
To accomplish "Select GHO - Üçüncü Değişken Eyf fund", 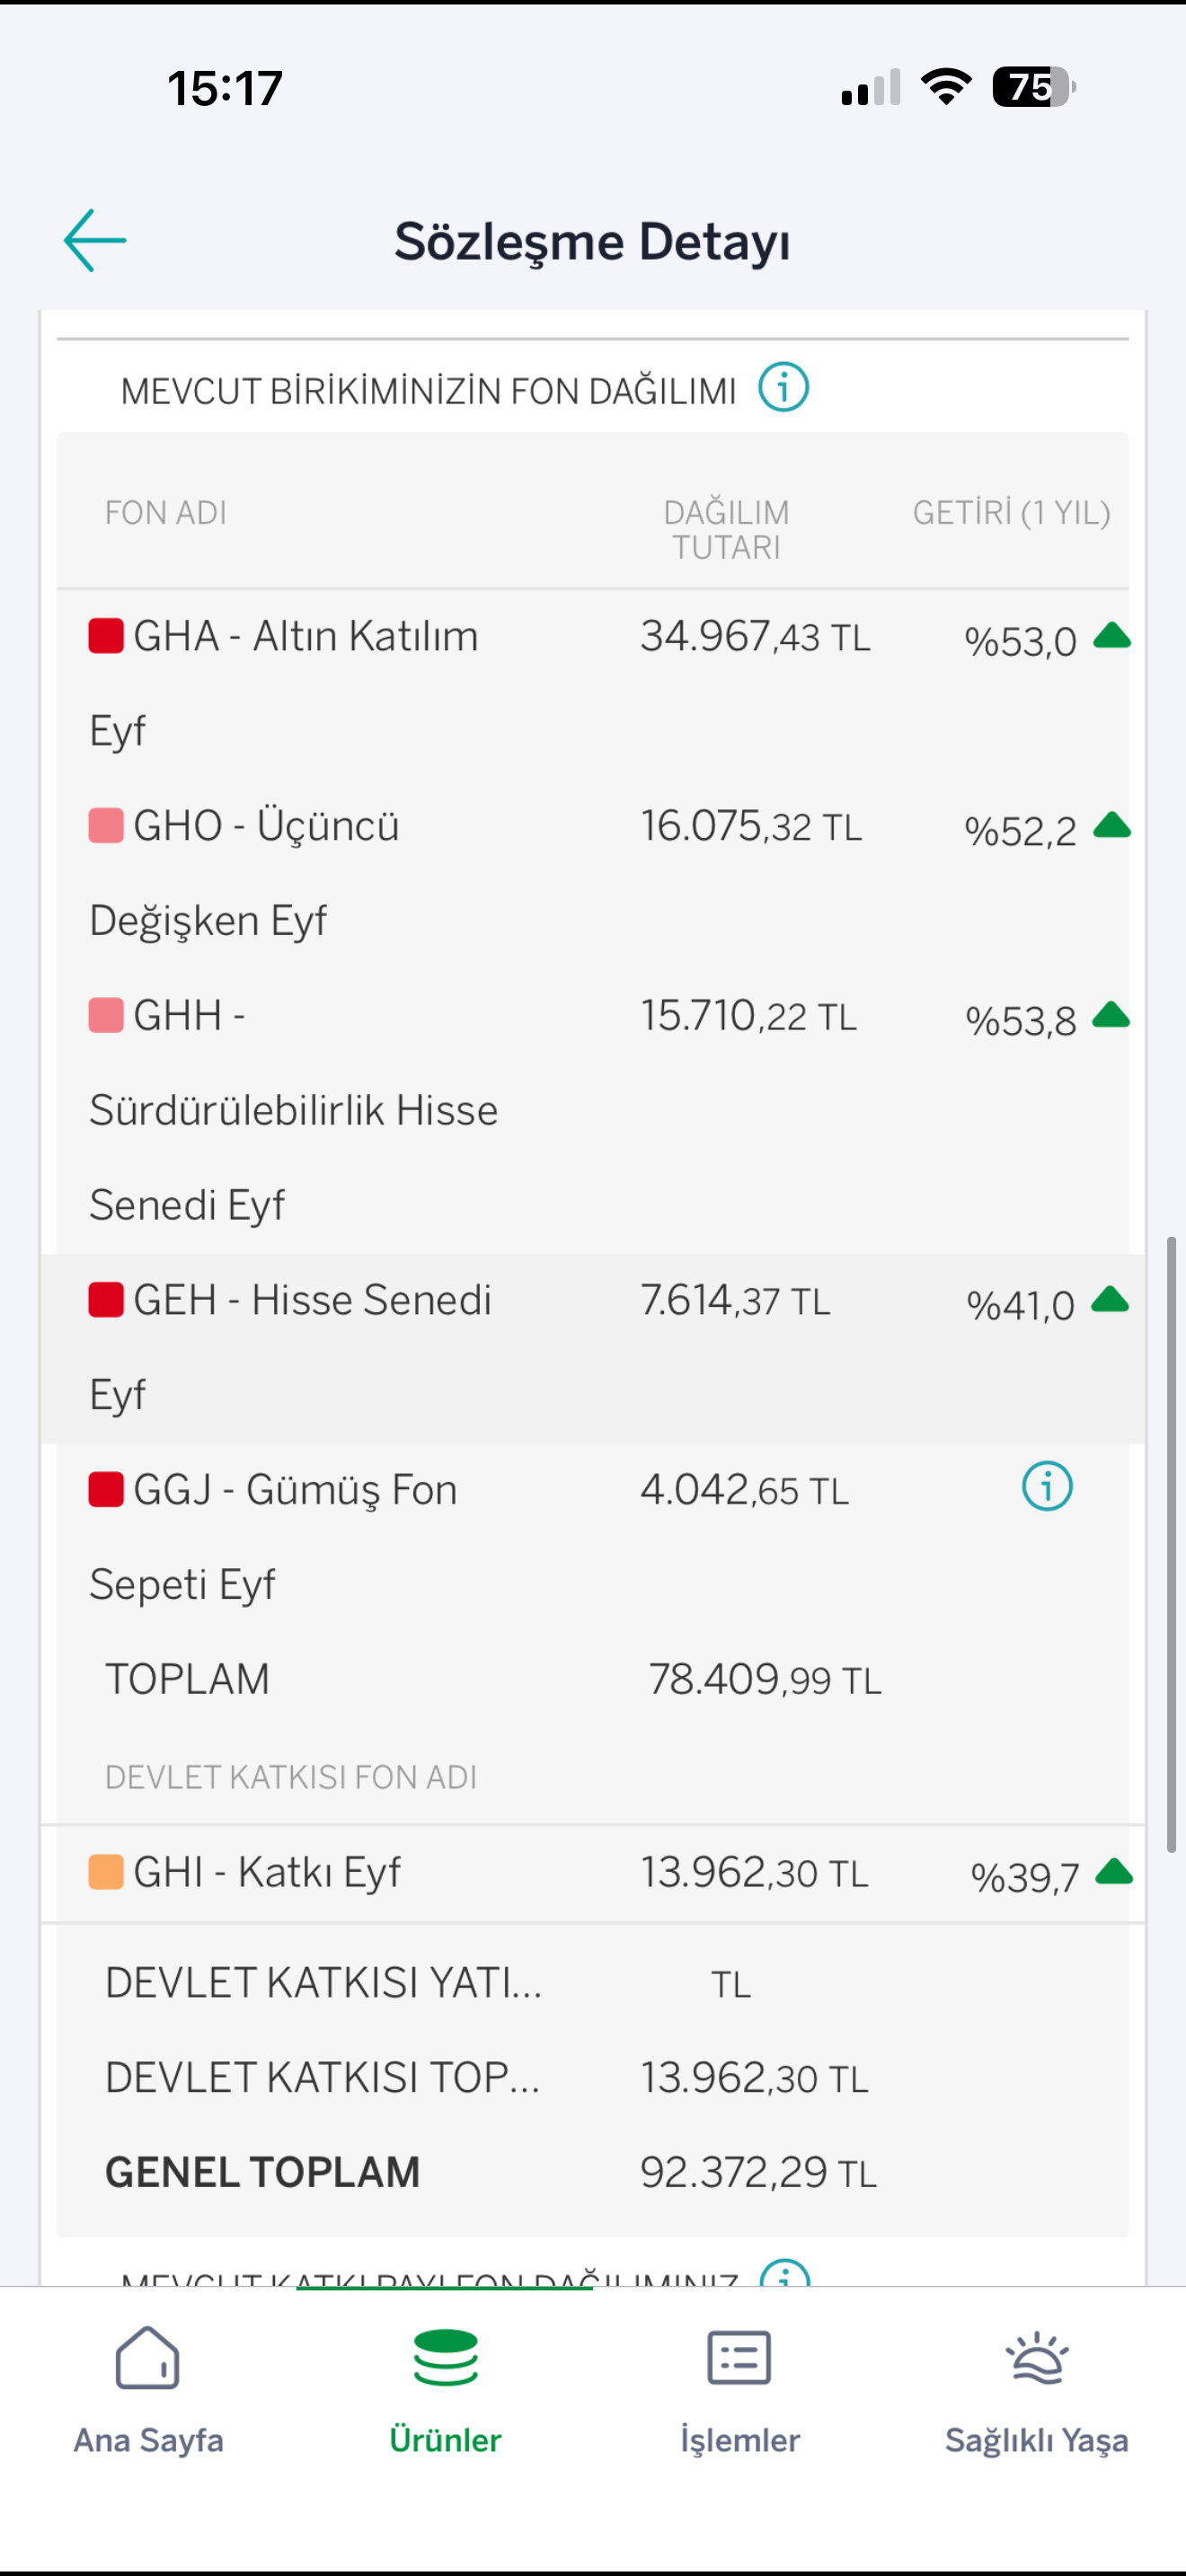I will tap(593, 873).
